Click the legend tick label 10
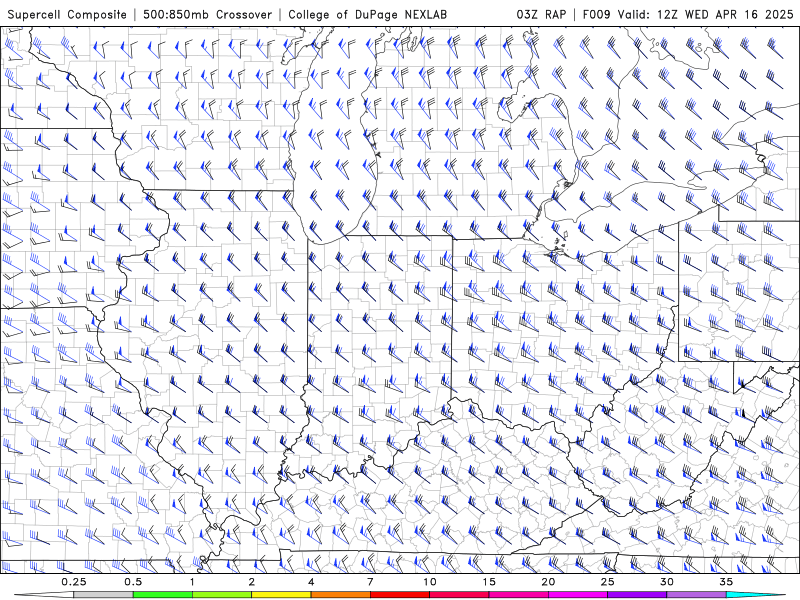The image size is (800, 600). (430, 582)
